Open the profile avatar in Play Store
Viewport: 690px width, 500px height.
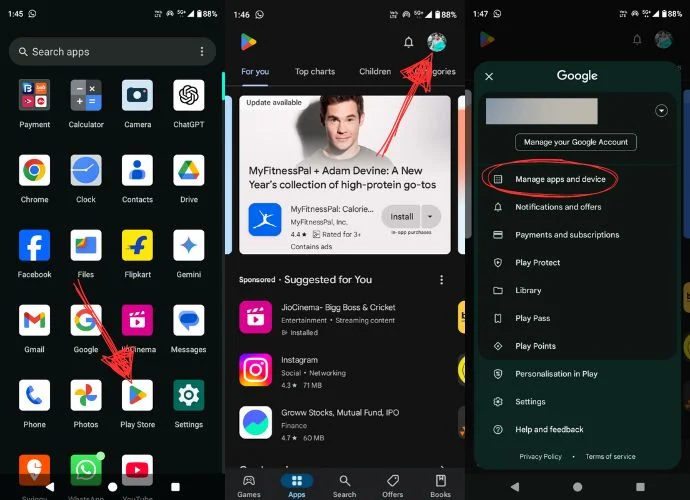[x=437, y=42]
